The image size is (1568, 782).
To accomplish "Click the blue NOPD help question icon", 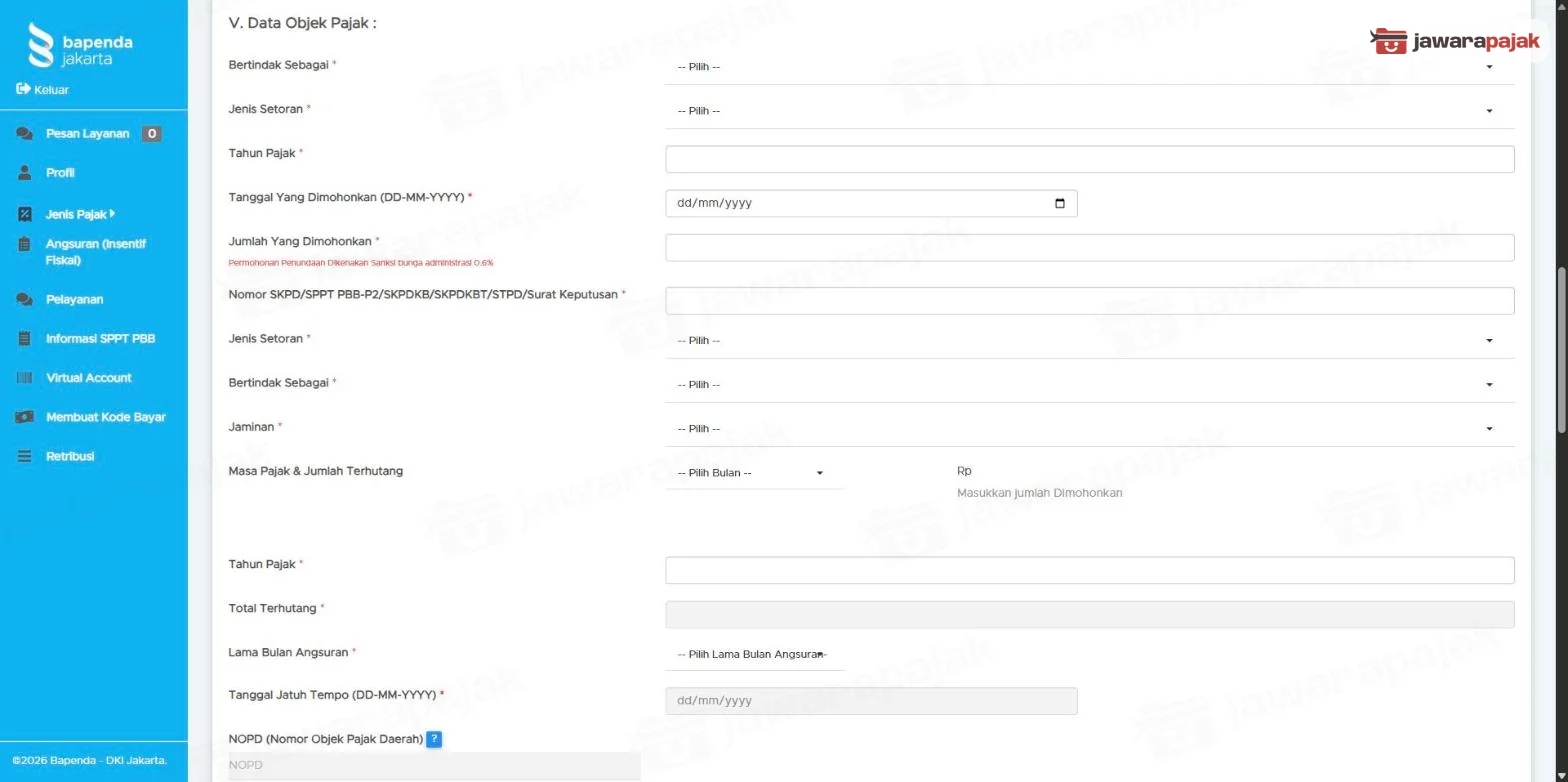I will 434,739.
